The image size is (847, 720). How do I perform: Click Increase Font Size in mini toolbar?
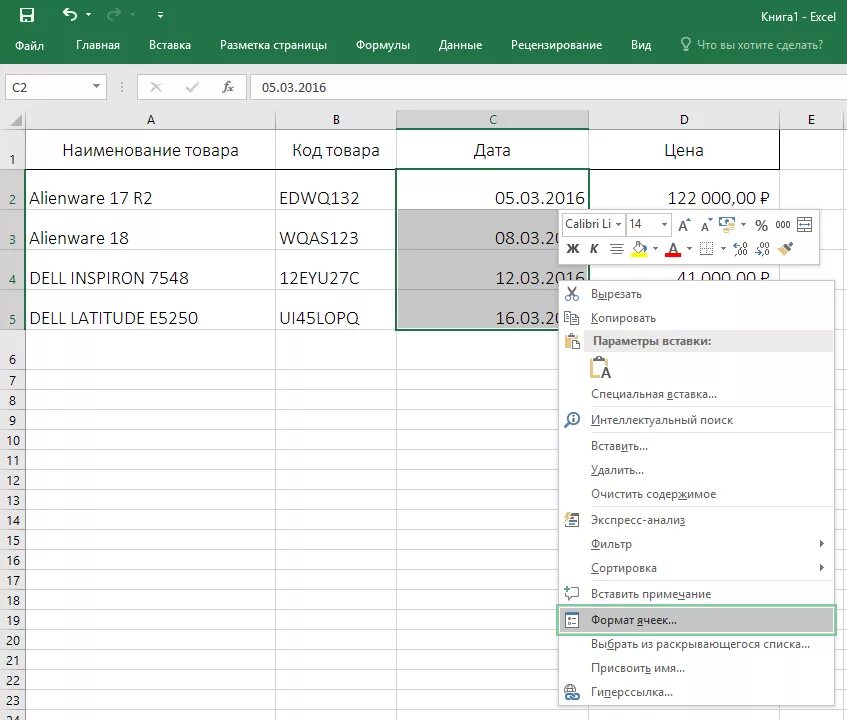(x=684, y=225)
